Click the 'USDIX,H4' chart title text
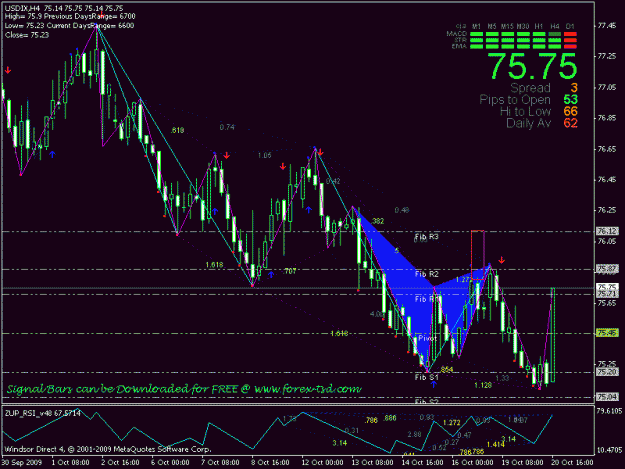The image size is (625, 469). pyautogui.click(x=22, y=8)
